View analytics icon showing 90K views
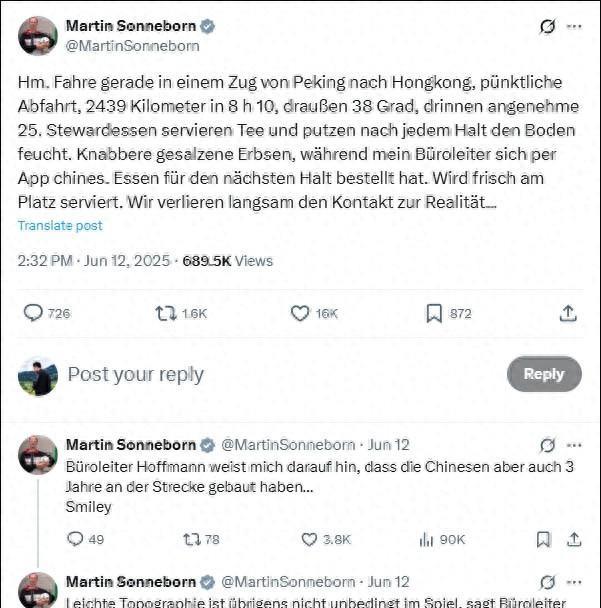The image size is (601, 608). pyautogui.click(x=426, y=539)
